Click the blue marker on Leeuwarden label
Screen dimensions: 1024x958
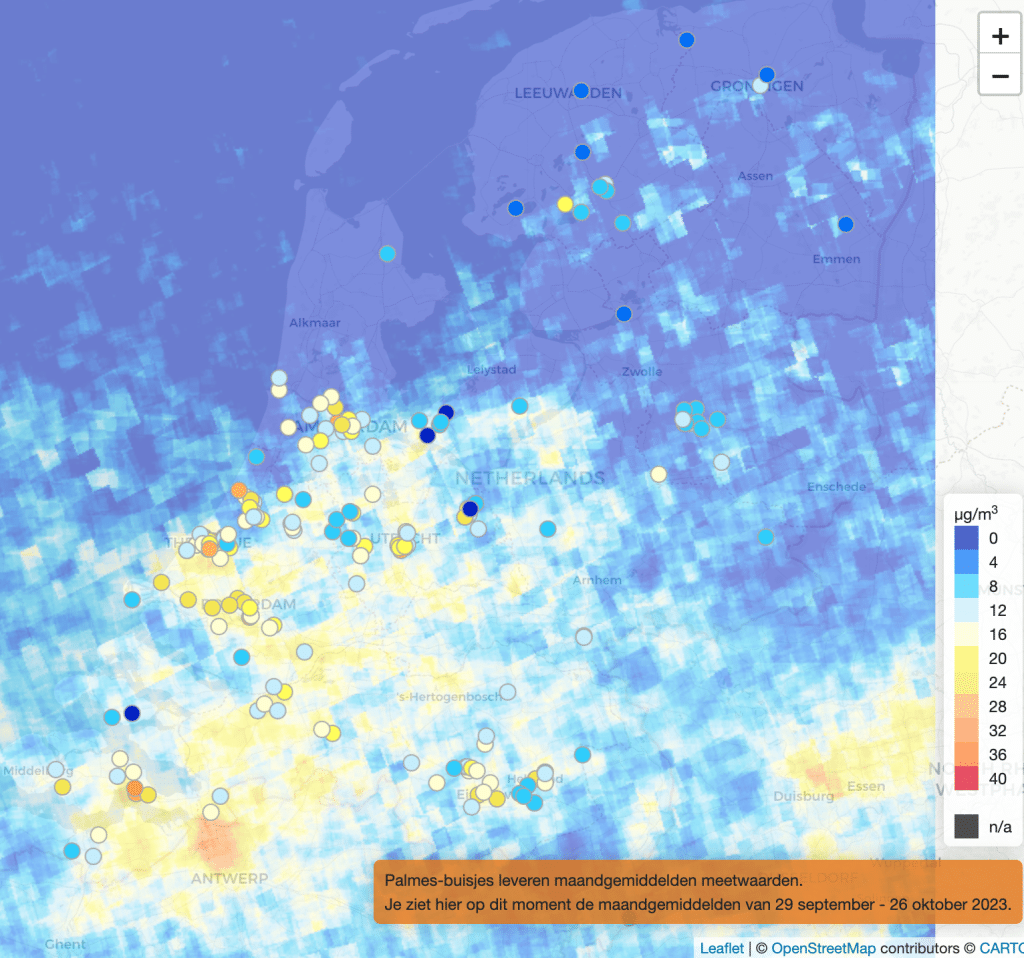pos(582,91)
